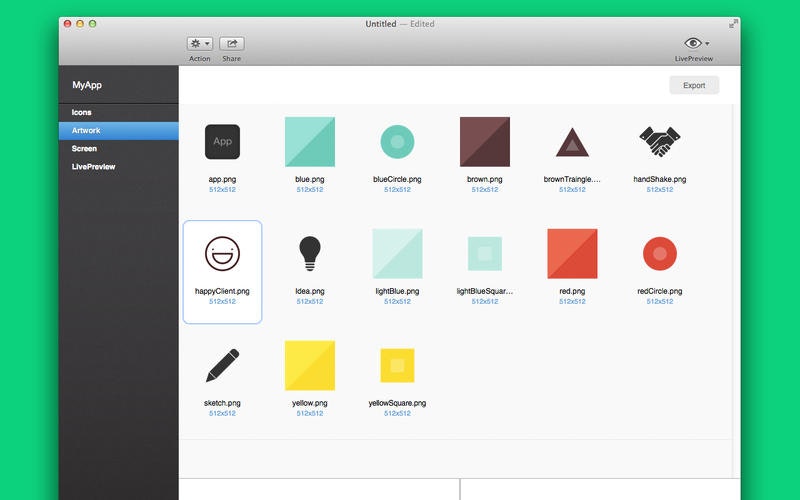
Task: Select the sketch pencil icon
Action: tap(222, 365)
